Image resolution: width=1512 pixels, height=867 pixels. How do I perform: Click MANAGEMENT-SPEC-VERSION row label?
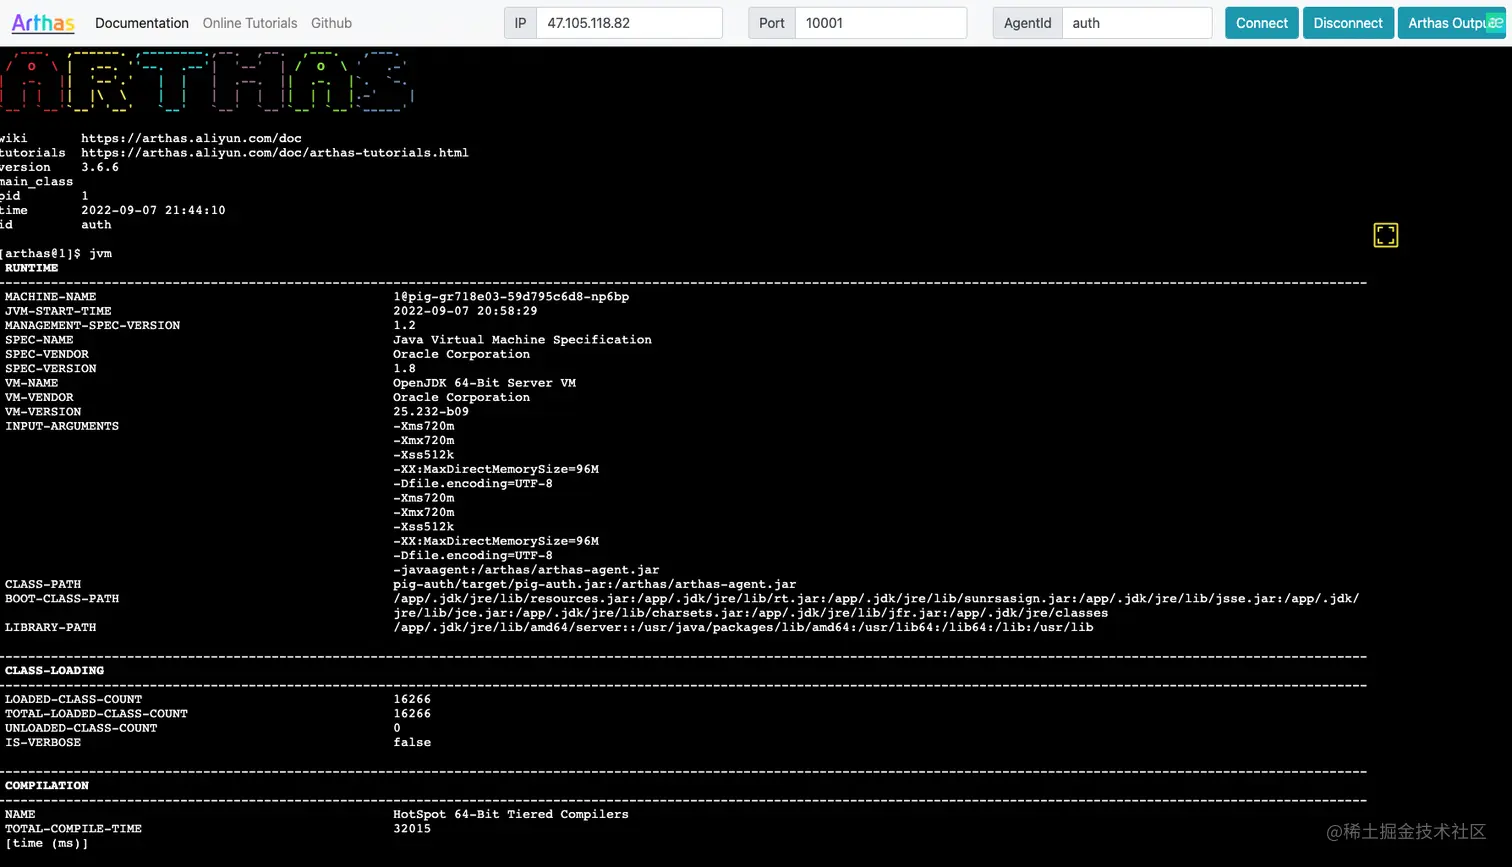pyautogui.click(x=93, y=325)
